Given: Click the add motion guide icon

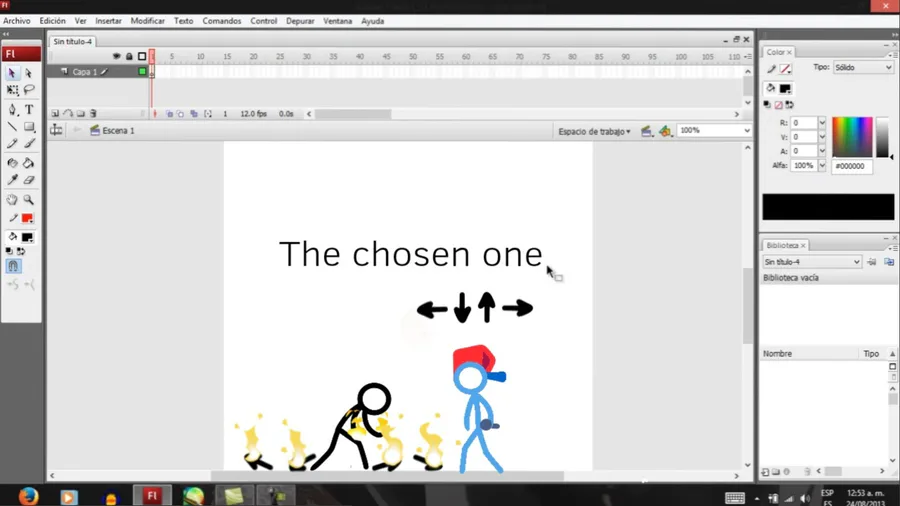Looking at the screenshot, I should pyautogui.click(x=68, y=114).
